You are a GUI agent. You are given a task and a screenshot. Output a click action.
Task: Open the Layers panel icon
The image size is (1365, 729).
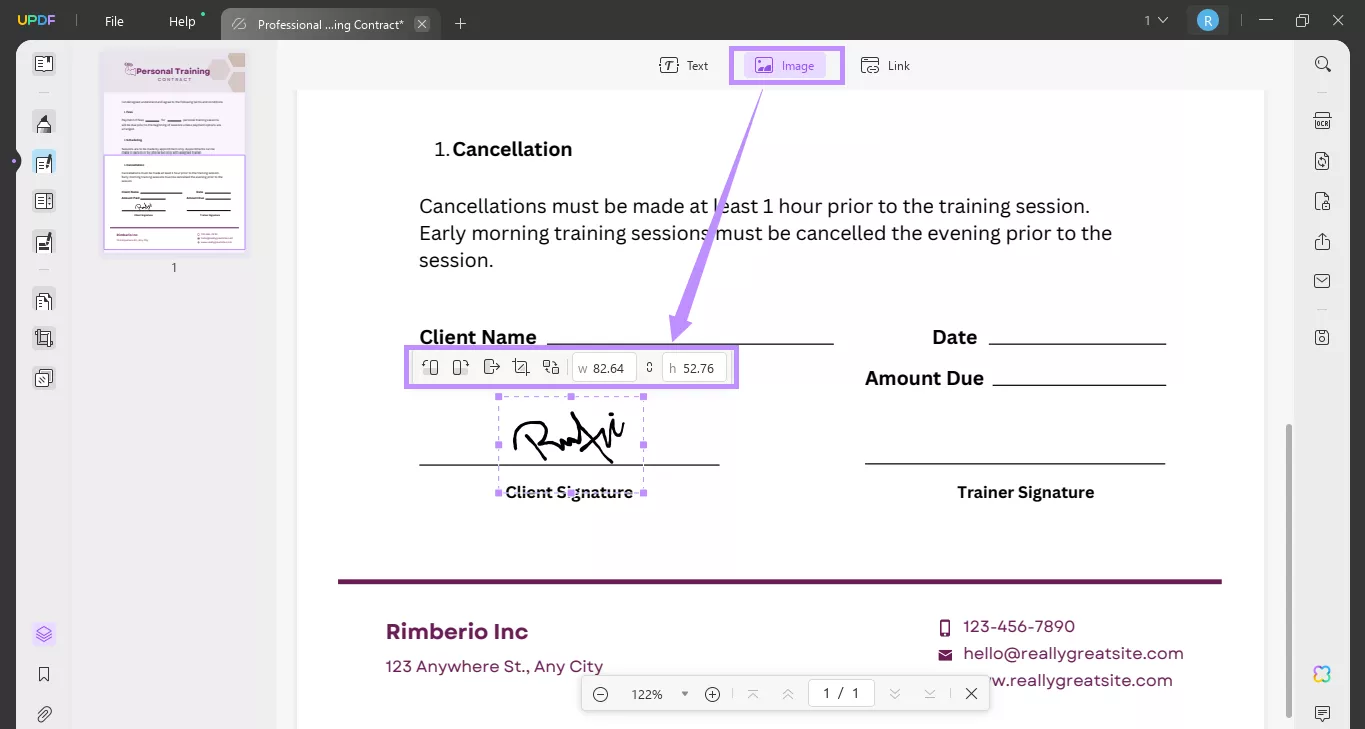(43, 634)
